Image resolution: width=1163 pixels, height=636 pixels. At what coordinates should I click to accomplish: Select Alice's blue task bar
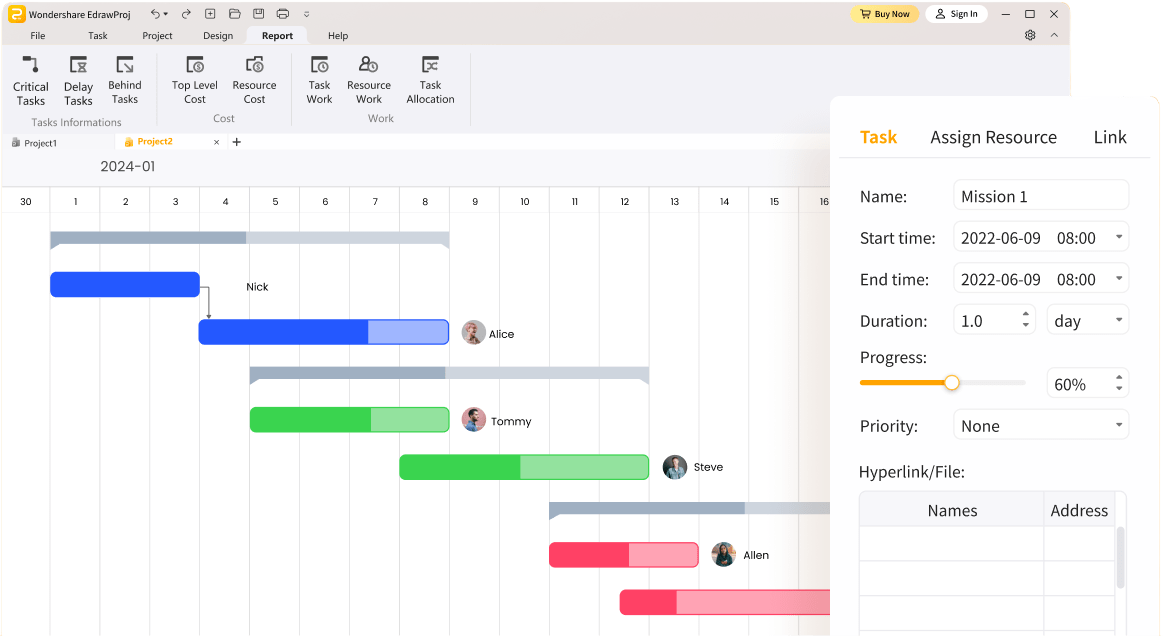click(x=323, y=332)
